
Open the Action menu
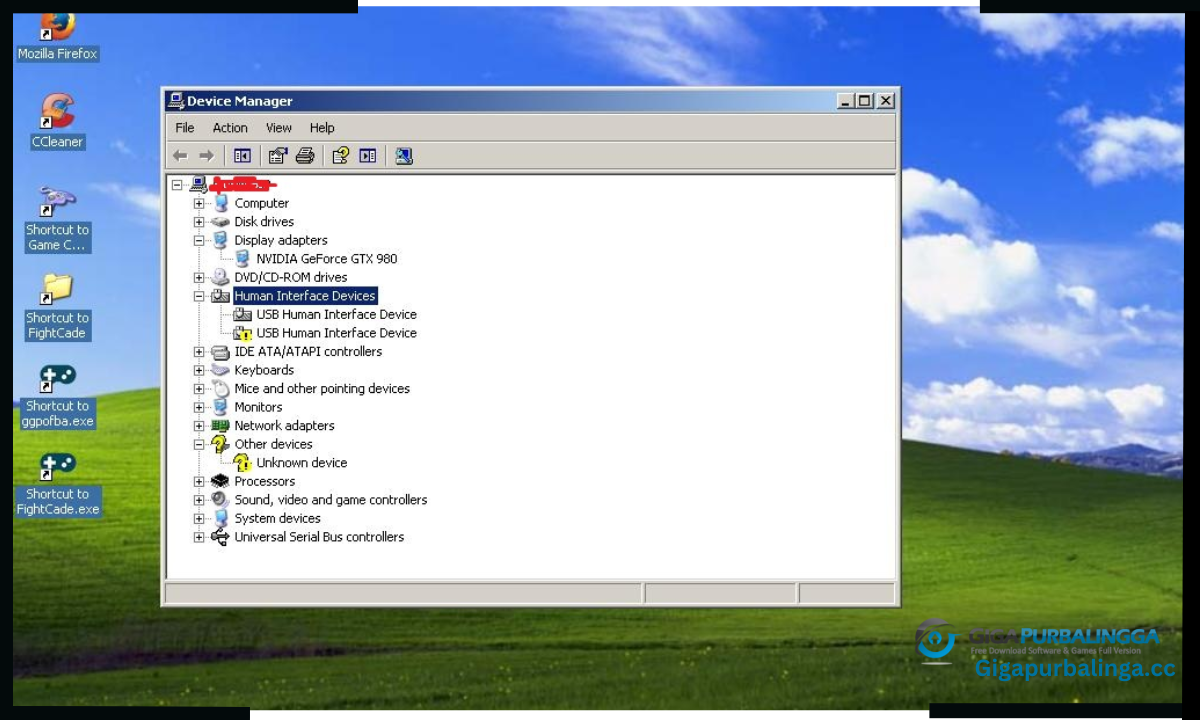[x=230, y=128]
